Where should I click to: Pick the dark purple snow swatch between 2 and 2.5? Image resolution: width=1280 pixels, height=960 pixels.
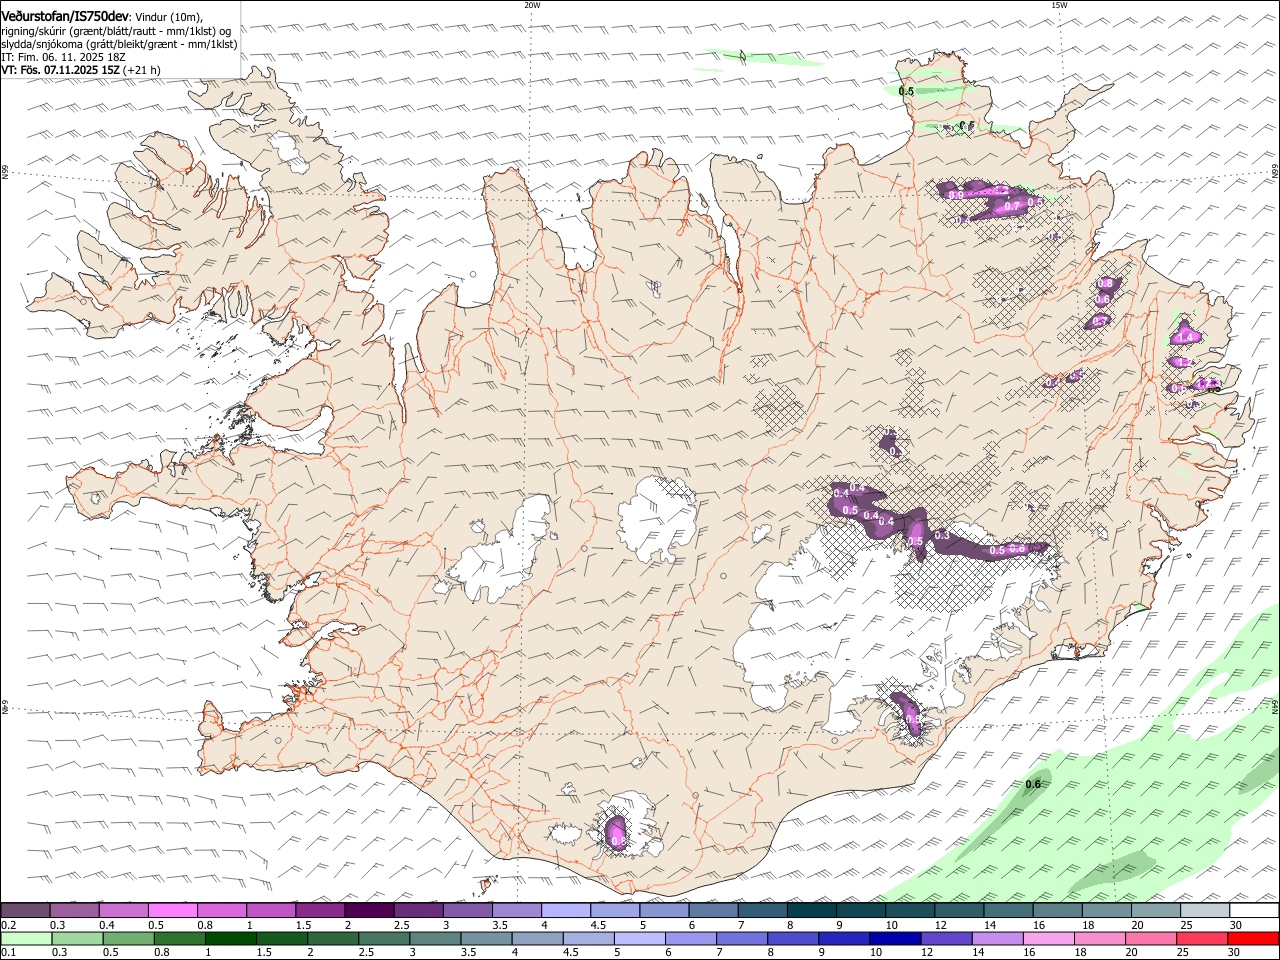pos(369,910)
